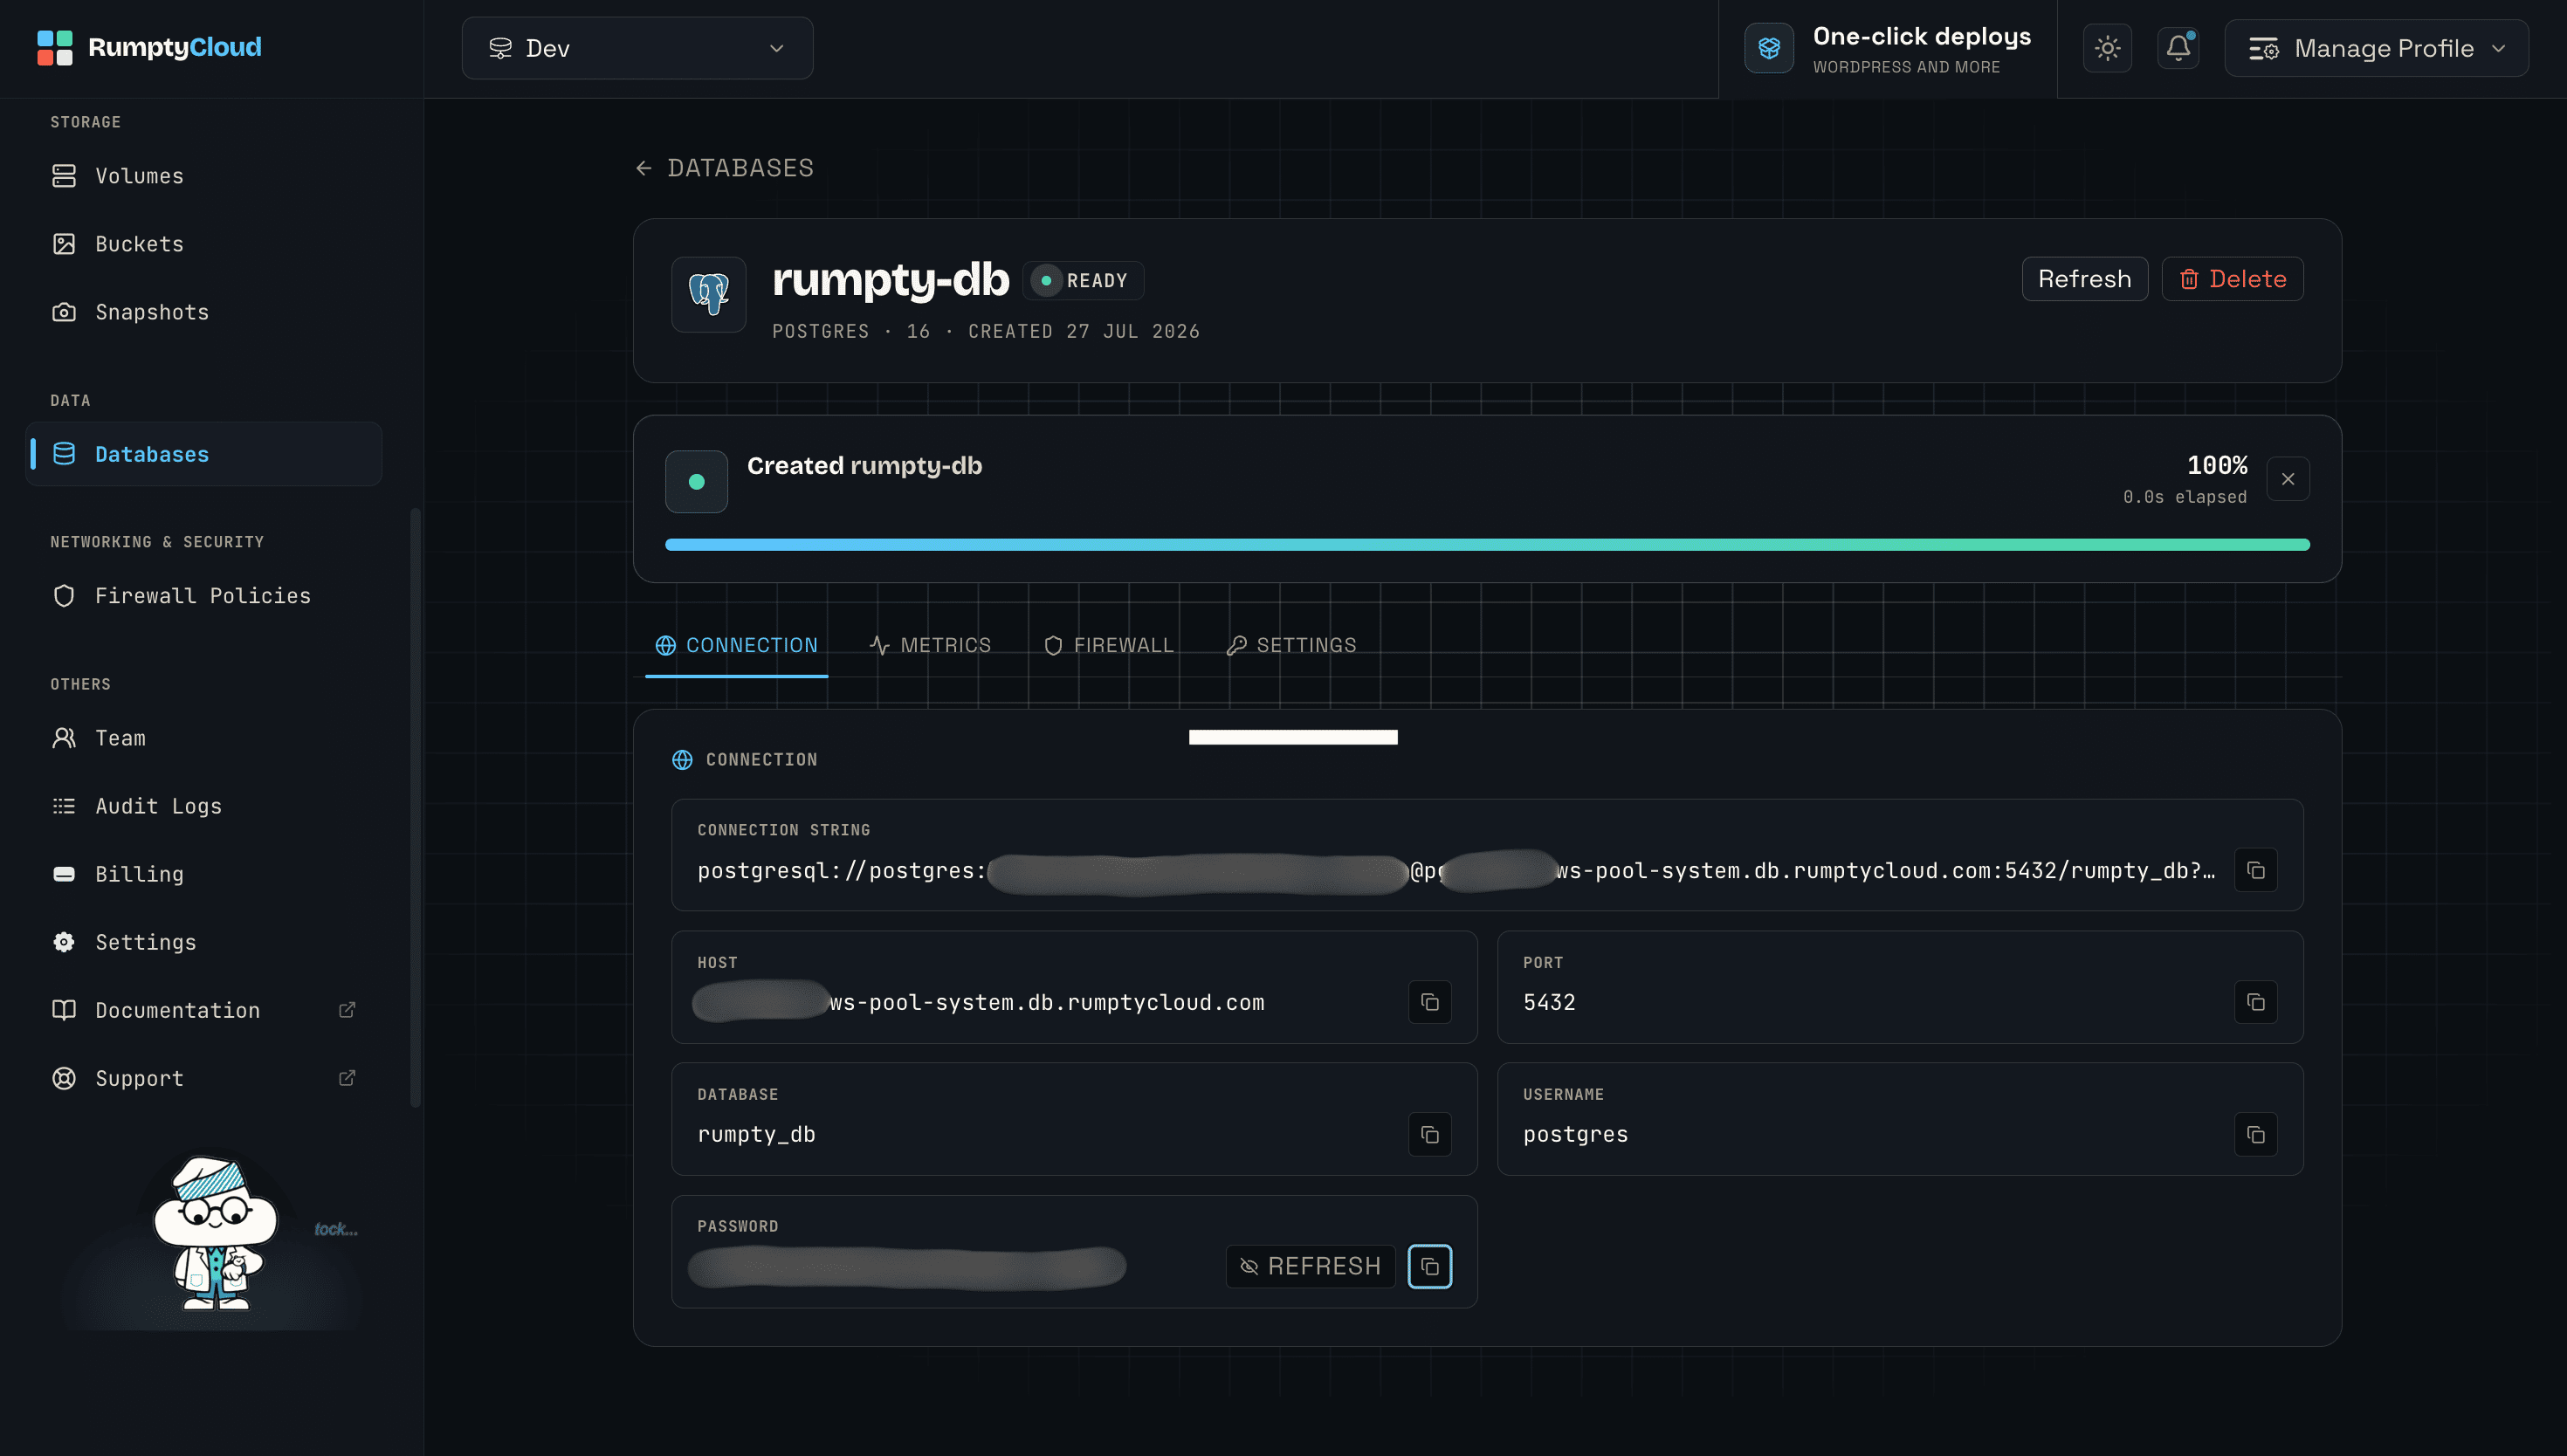Viewport: 2567px width, 1456px height.
Task: Open Volumes in sidebar
Action: tap(203, 176)
